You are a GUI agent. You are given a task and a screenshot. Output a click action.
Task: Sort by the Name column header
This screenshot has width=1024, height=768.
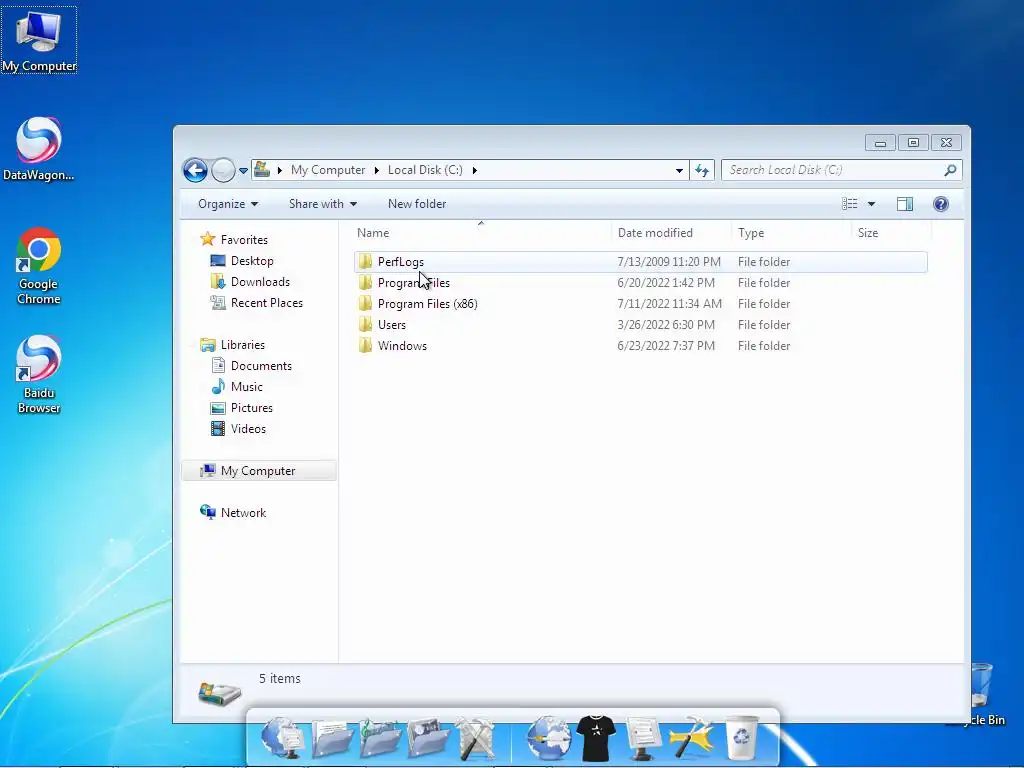pos(373,232)
